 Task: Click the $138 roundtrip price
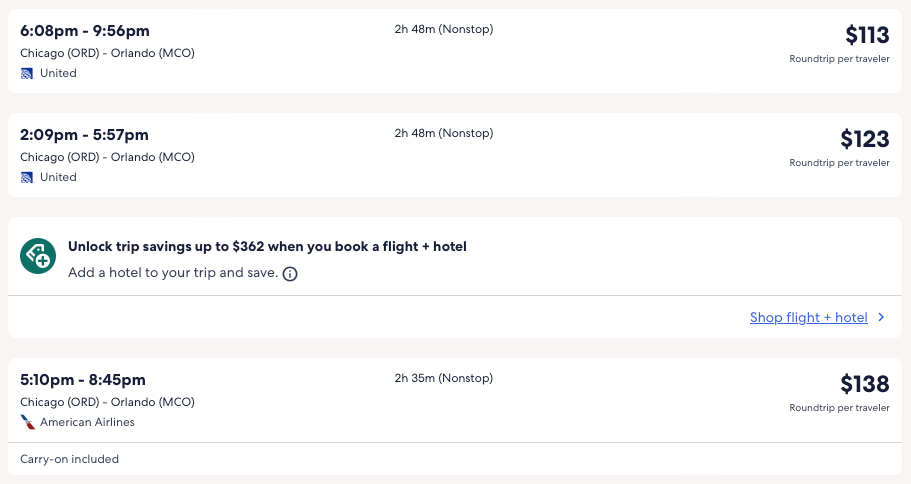coord(864,384)
